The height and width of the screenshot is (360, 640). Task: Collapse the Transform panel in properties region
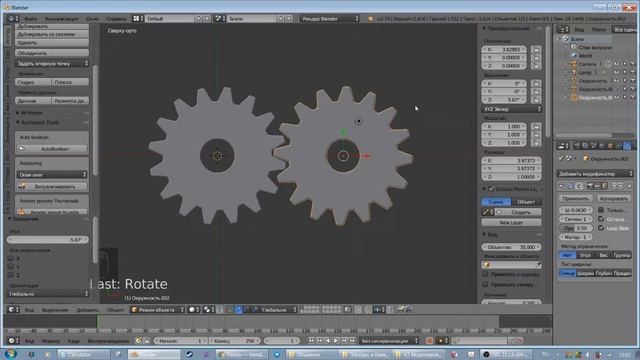pos(484,29)
